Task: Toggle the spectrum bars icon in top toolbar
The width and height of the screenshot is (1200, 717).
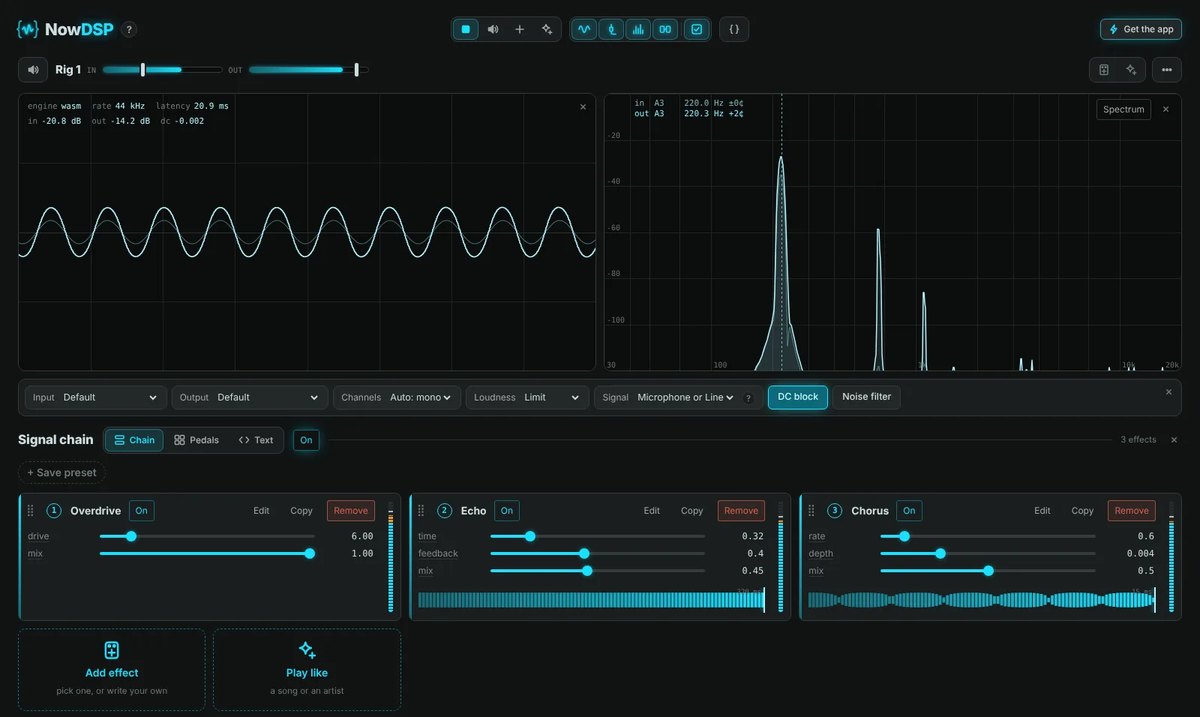Action: 639,29
